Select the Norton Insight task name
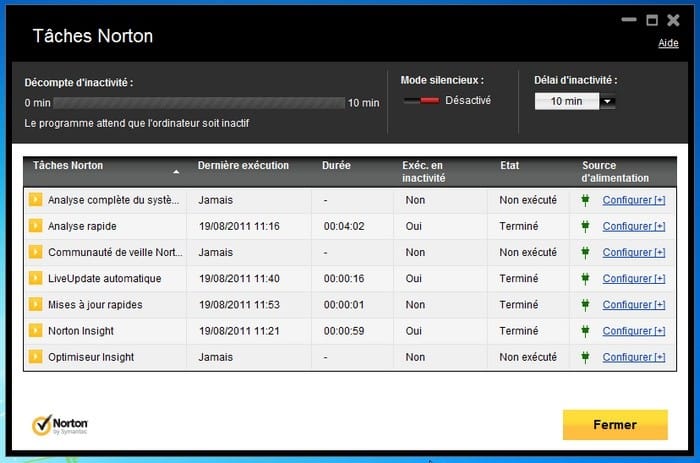Screen dimensions: 700x463 coord(81,331)
